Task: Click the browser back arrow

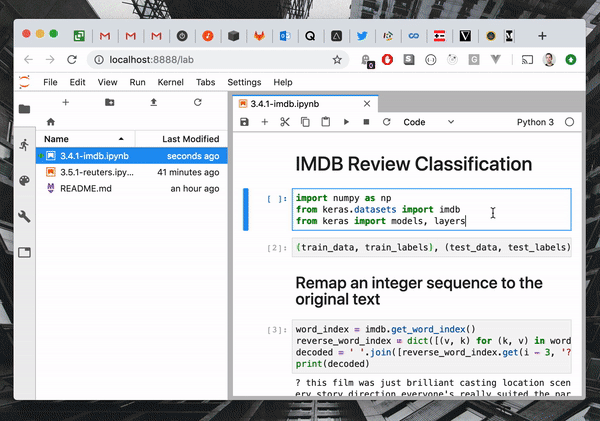Action: pyautogui.click(x=28, y=60)
